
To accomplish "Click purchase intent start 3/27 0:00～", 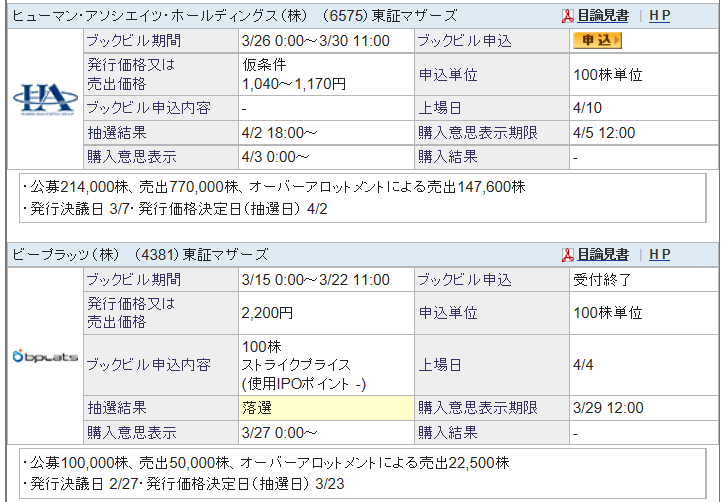I will pyautogui.click(x=279, y=432).
